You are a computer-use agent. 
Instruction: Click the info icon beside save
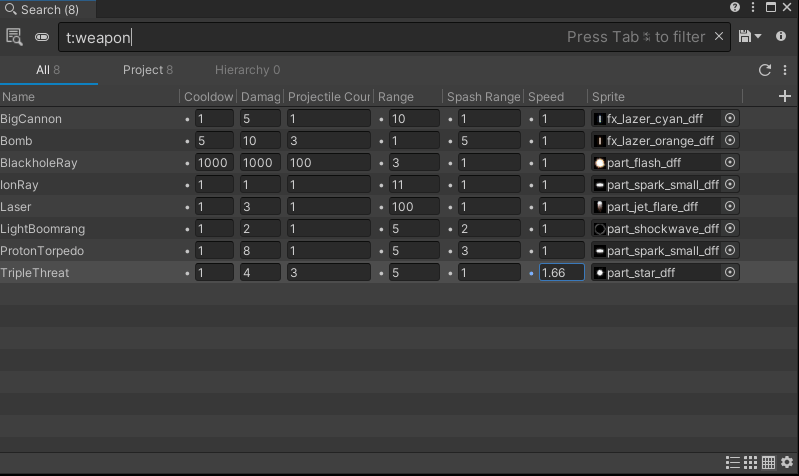click(781, 37)
